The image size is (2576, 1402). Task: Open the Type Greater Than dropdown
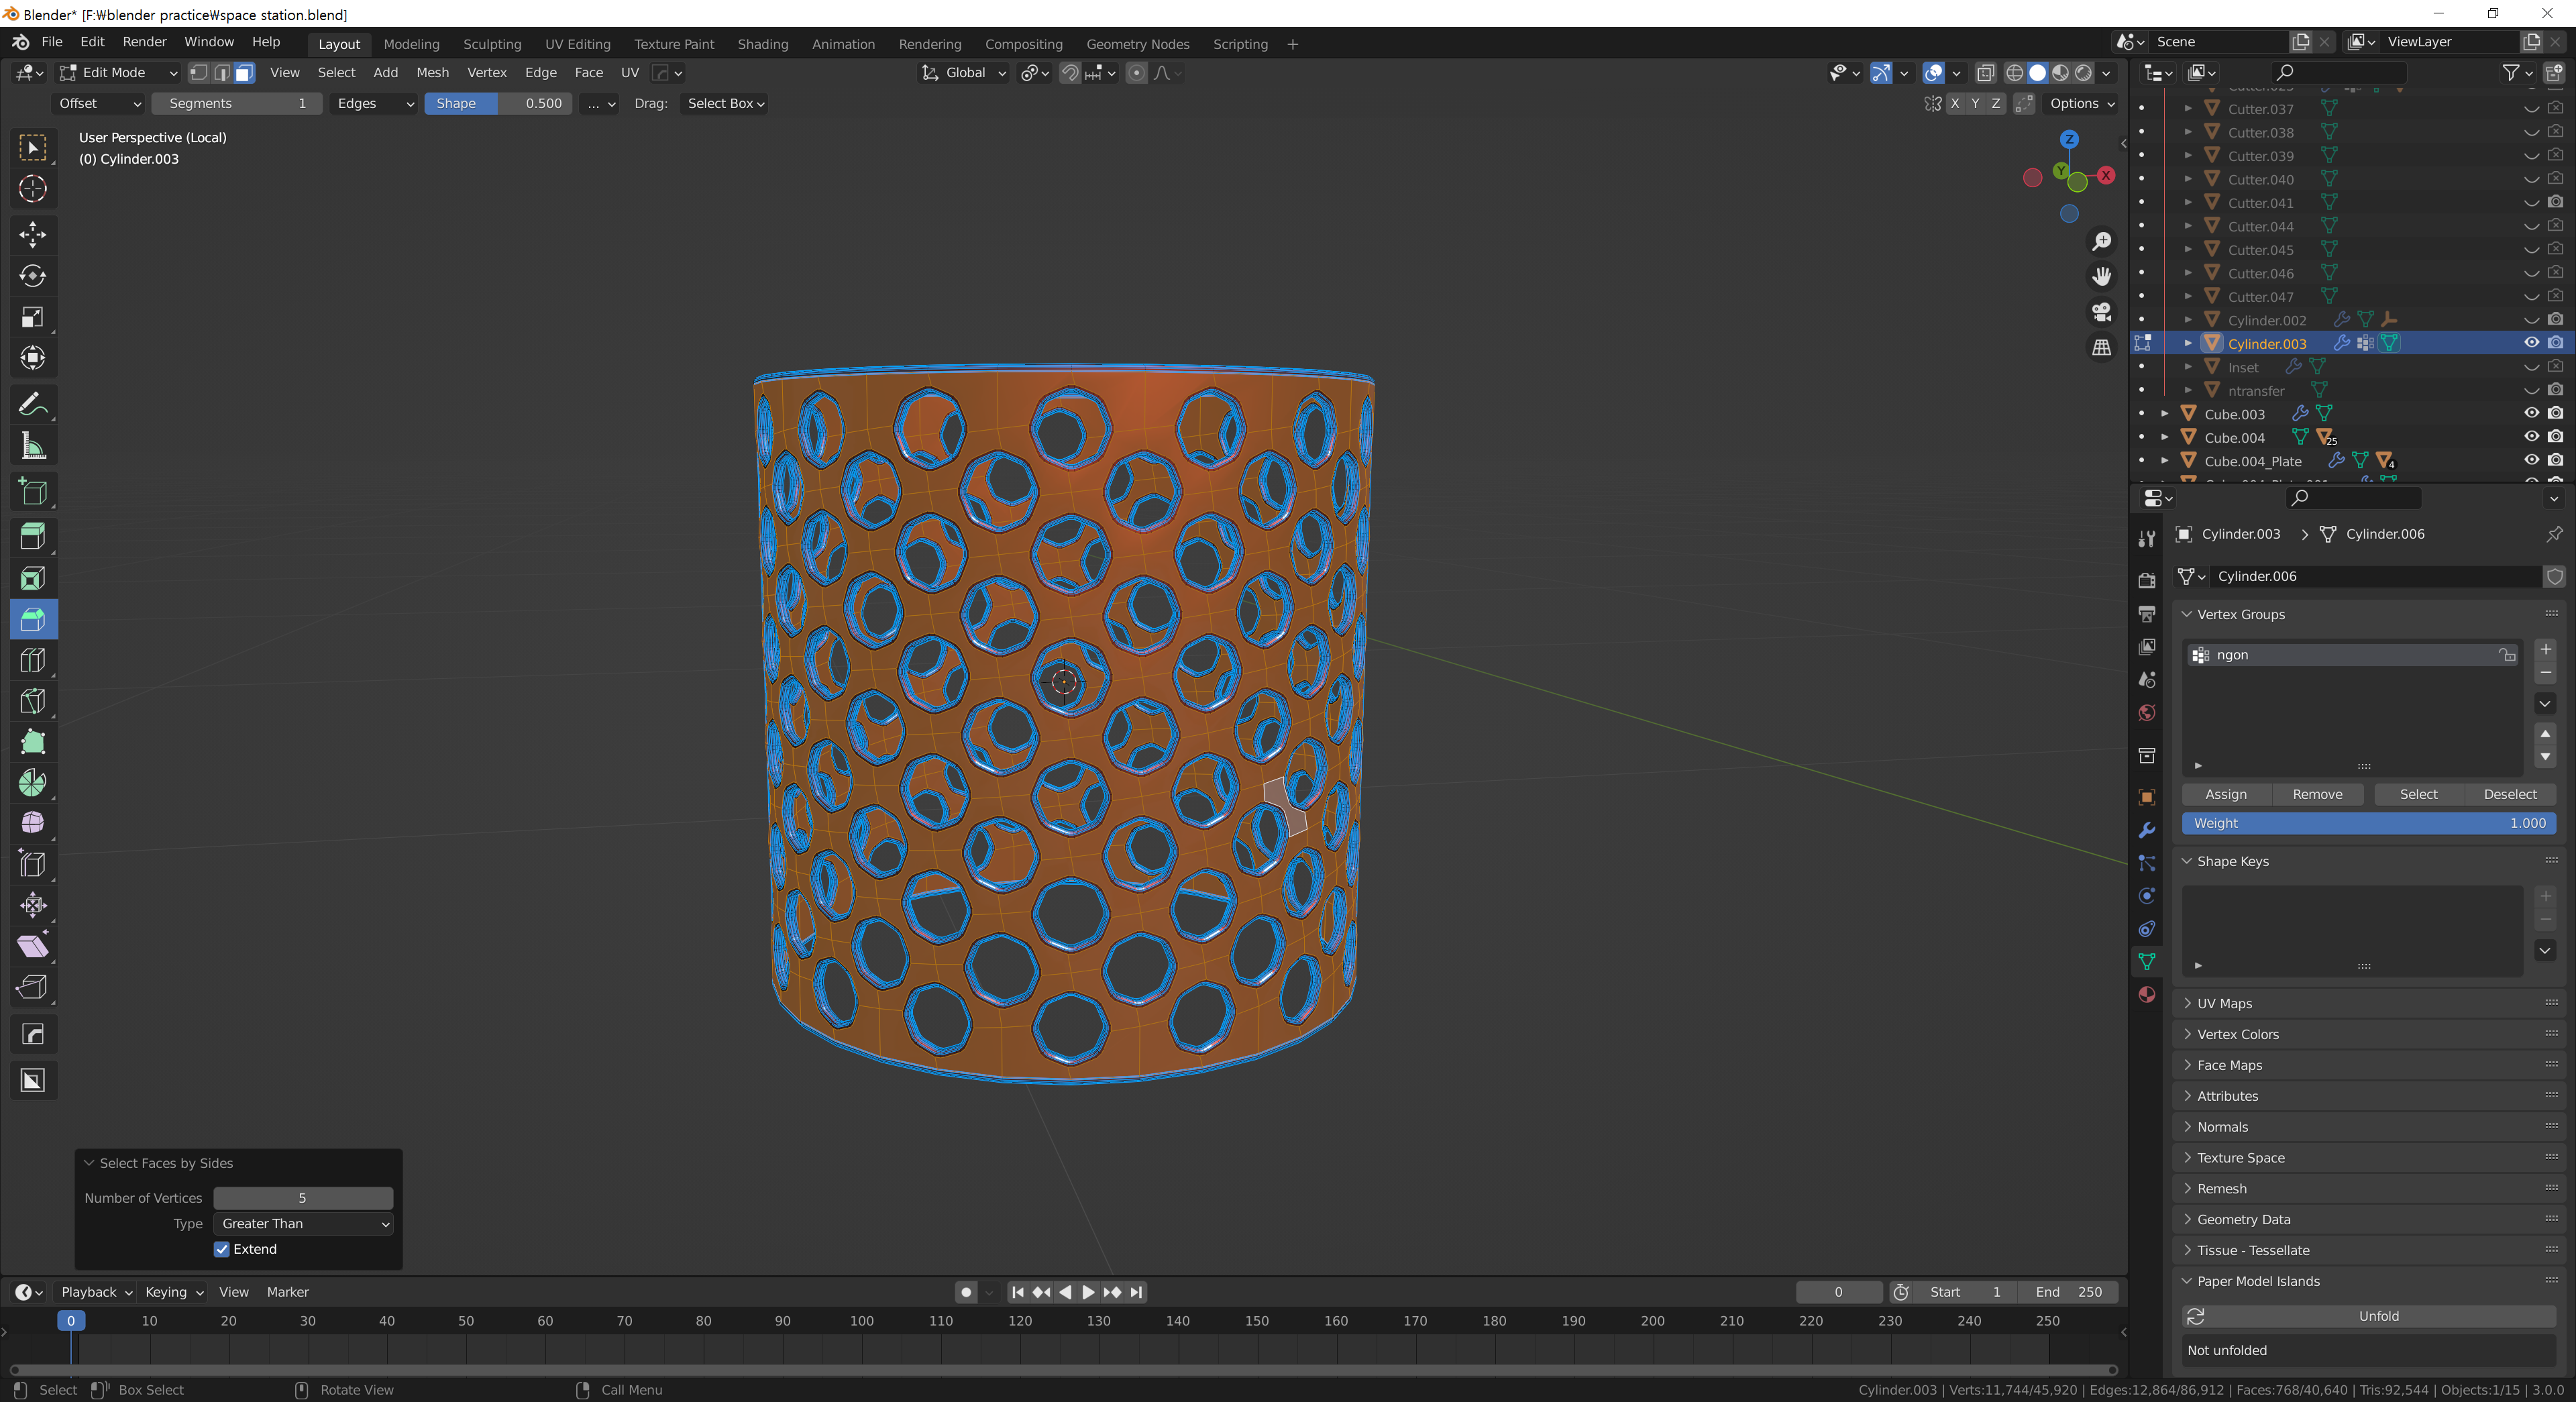pyautogui.click(x=303, y=1223)
